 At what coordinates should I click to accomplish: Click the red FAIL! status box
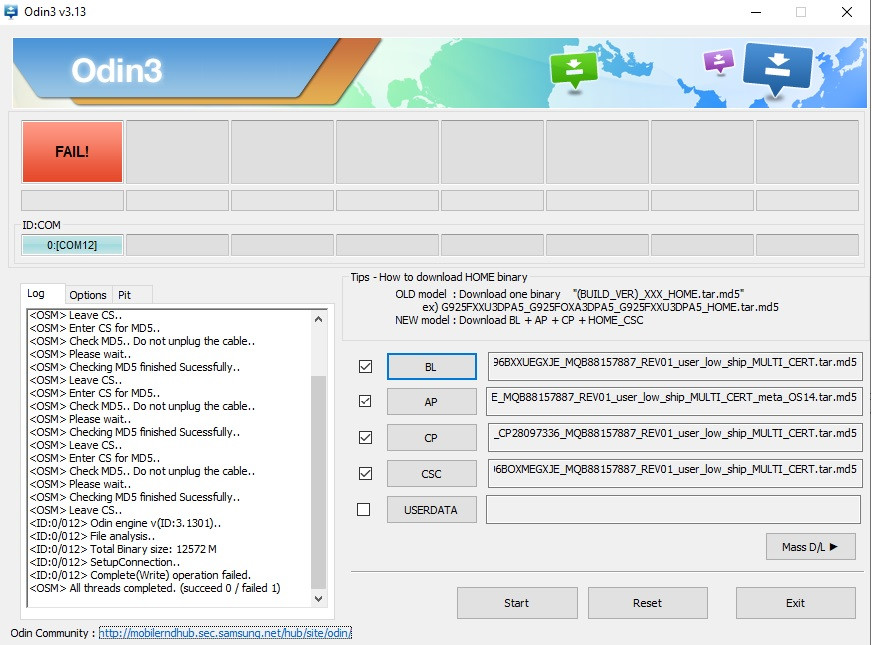pyautogui.click(x=72, y=152)
